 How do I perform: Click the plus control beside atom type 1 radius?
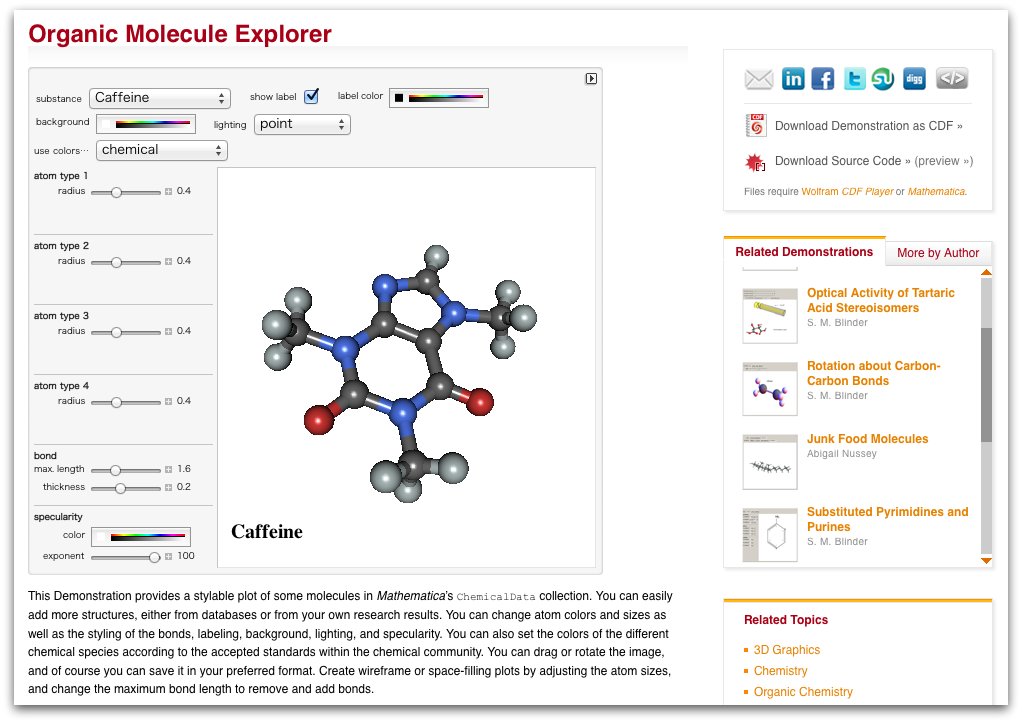167,191
